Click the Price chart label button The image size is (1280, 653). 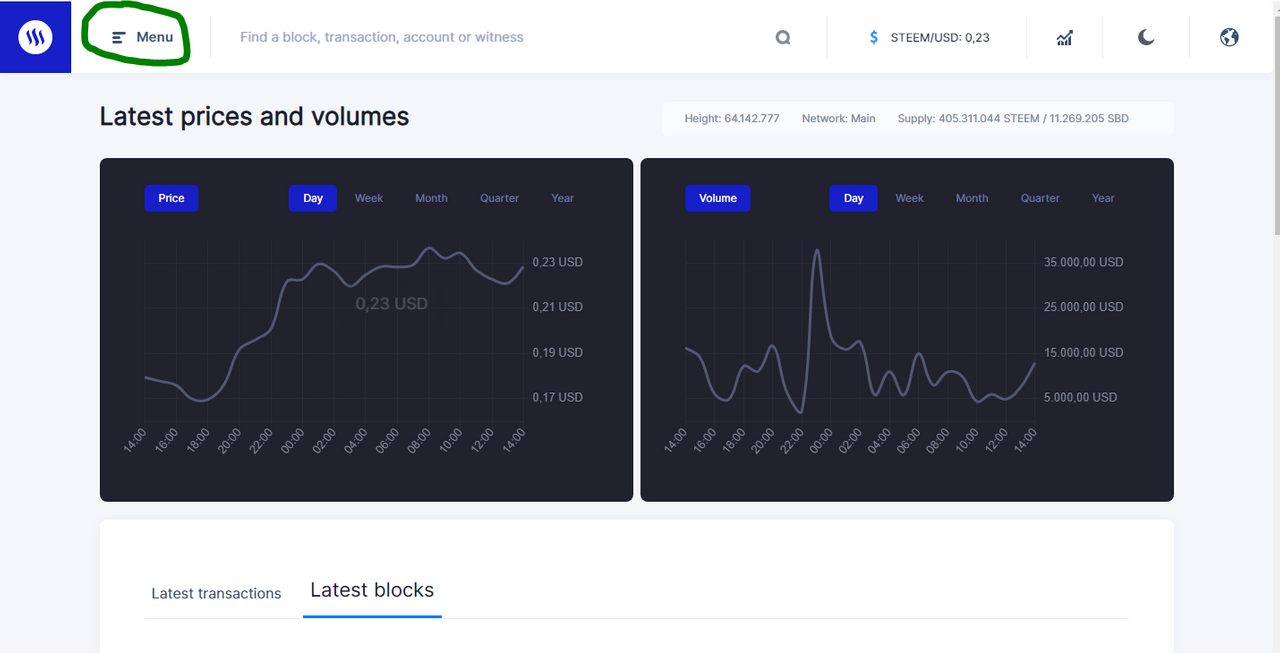(171, 198)
